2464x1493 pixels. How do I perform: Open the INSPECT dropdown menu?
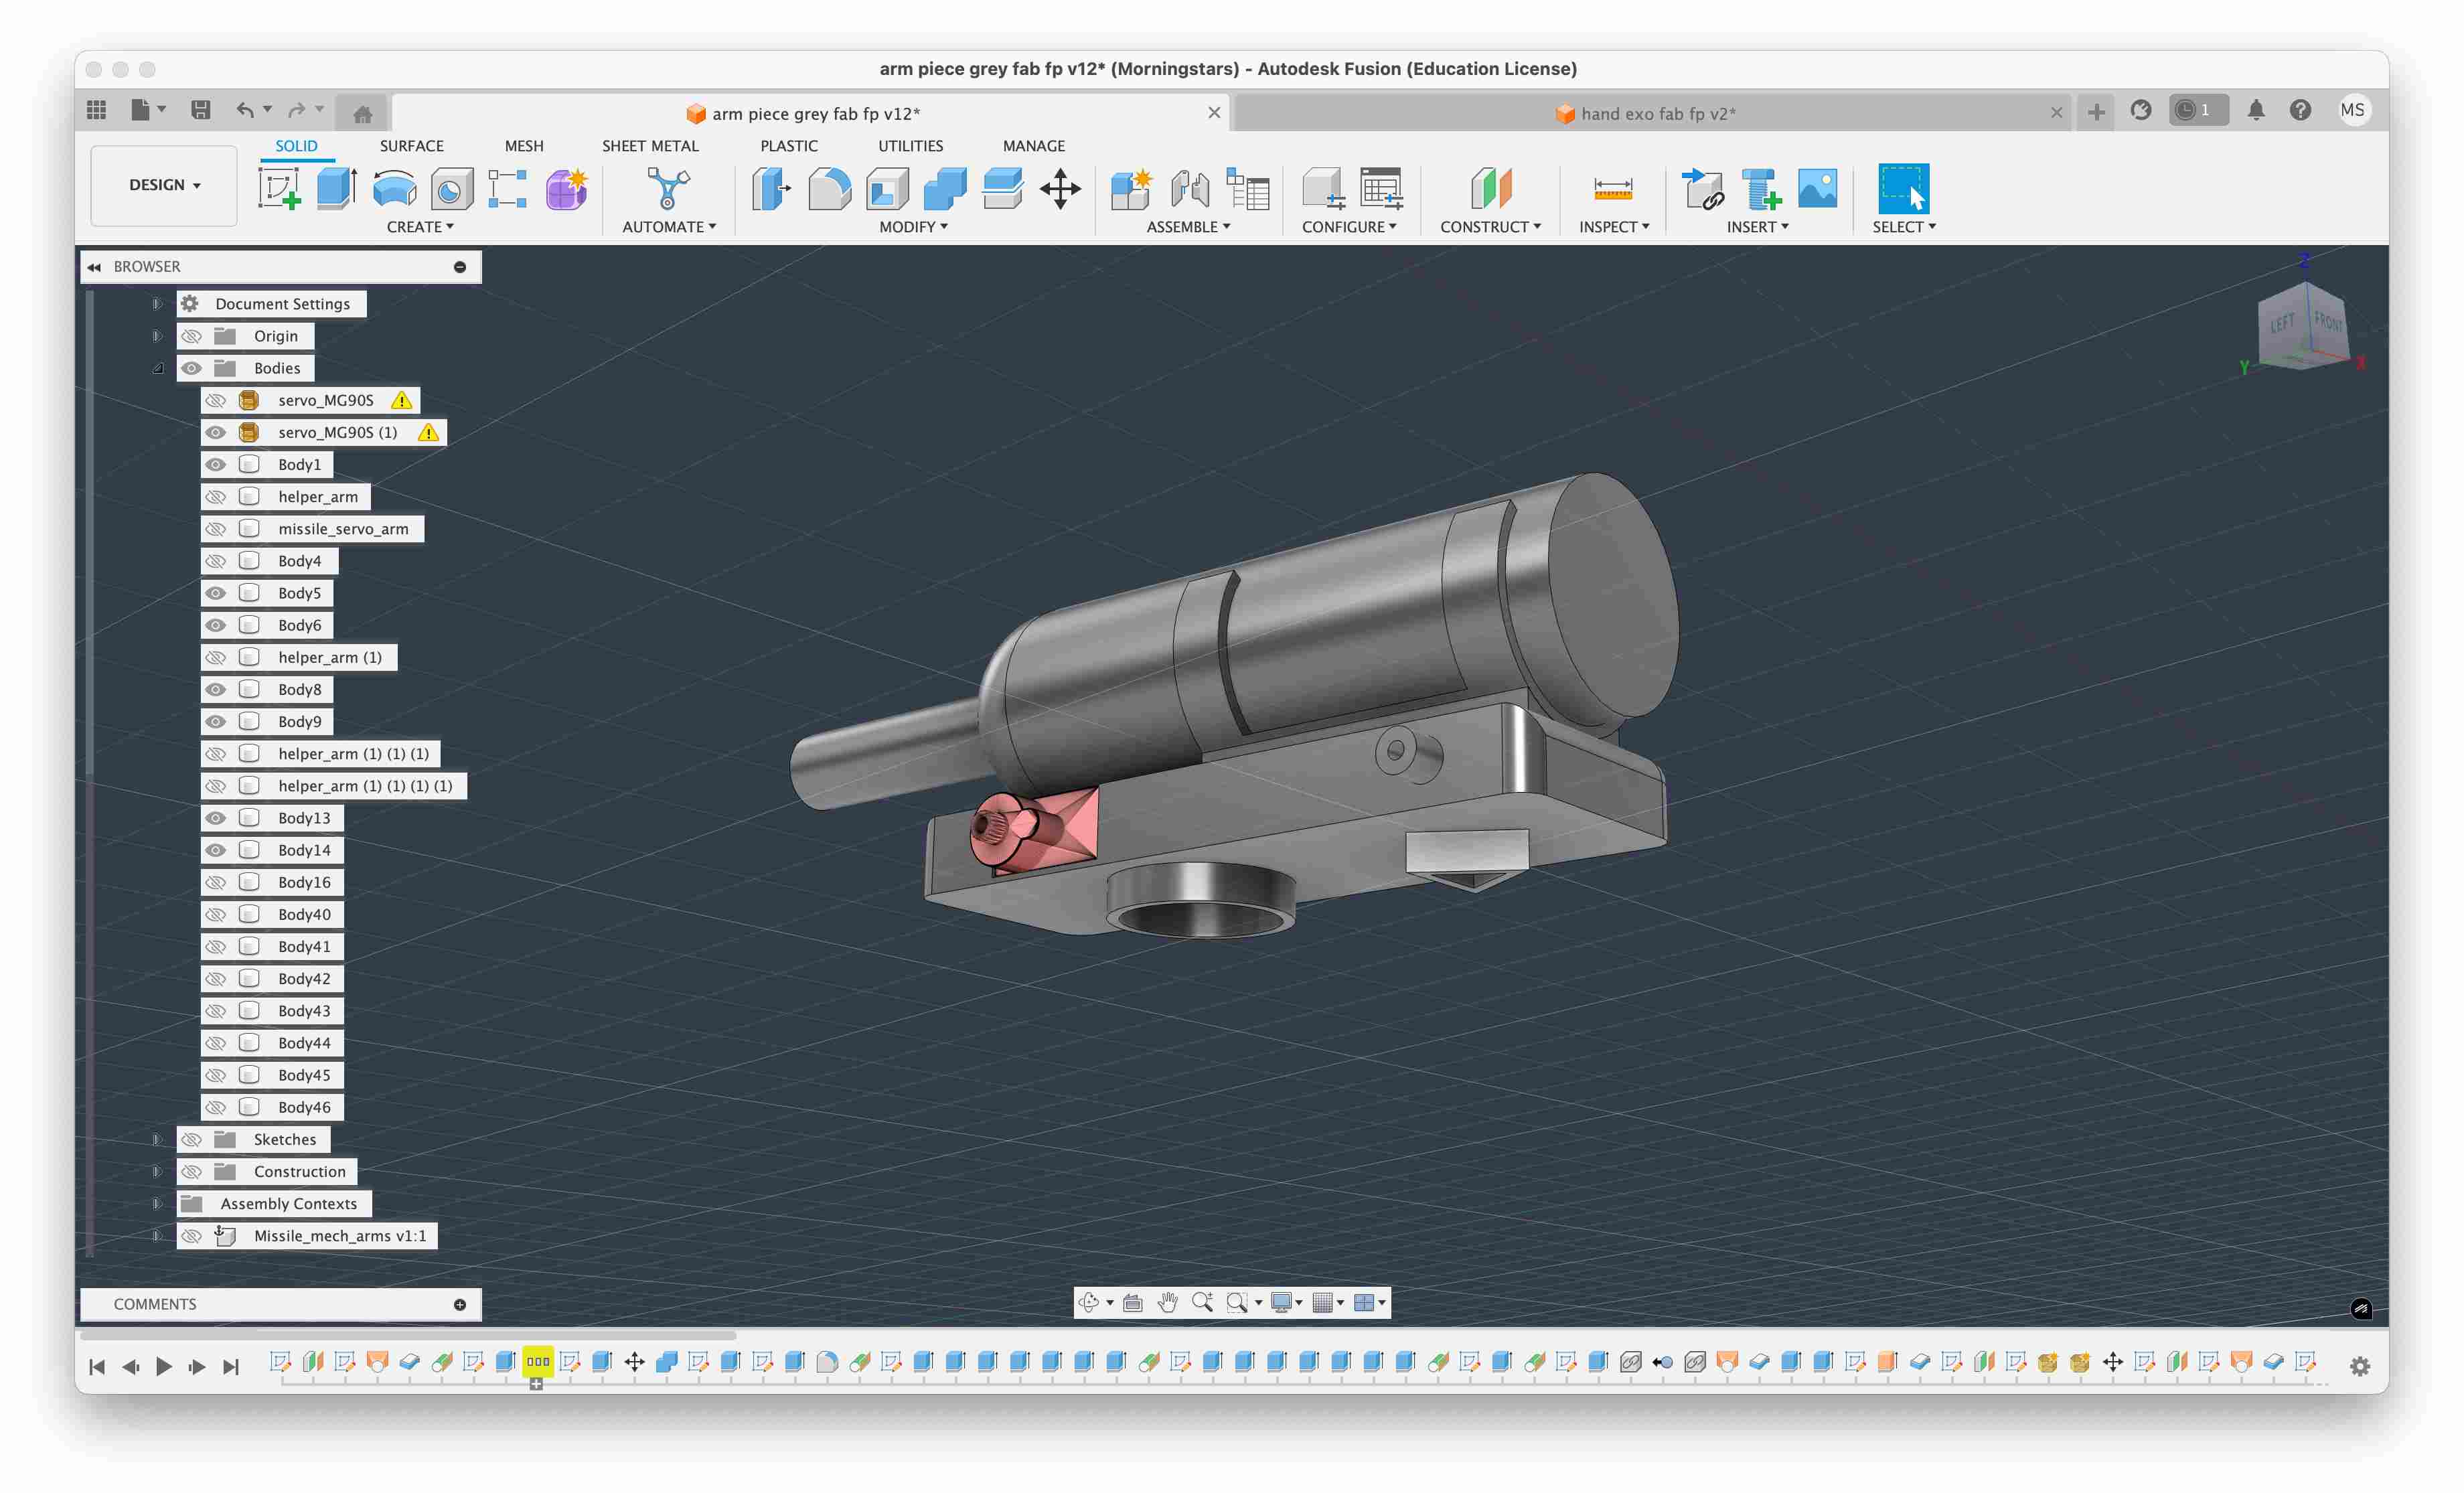[x=1614, y=227]
